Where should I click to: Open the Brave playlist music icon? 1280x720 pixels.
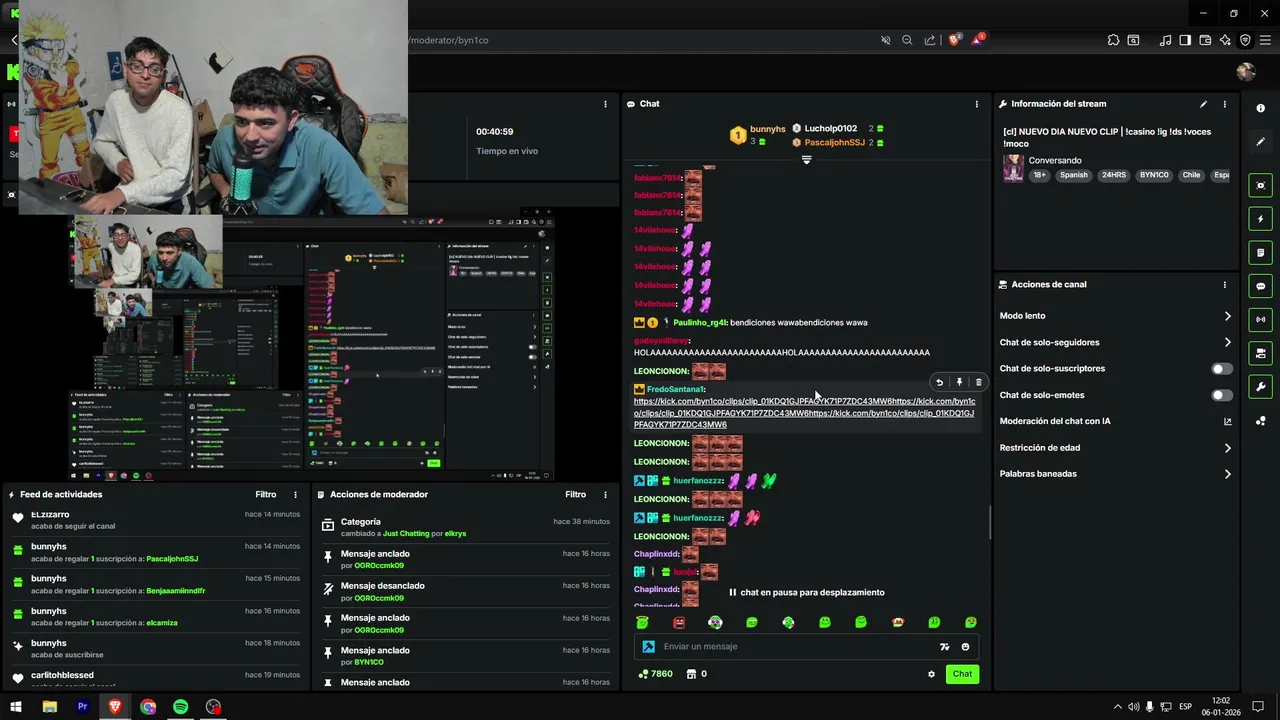pyautogui.click(x=1165, y=40)
